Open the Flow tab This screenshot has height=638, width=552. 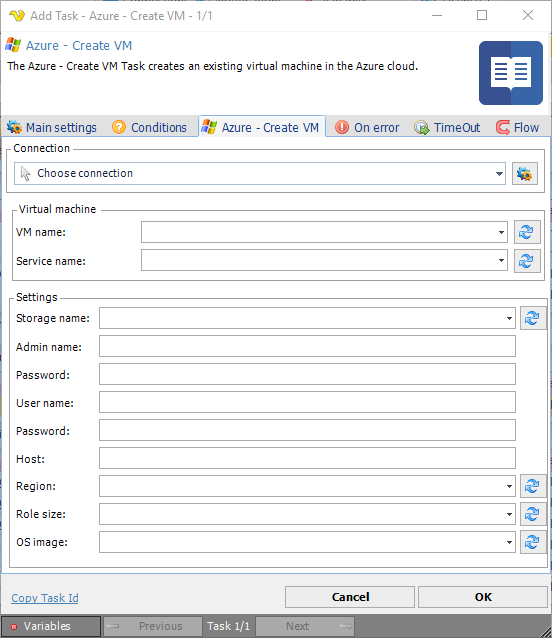point(518,127)
